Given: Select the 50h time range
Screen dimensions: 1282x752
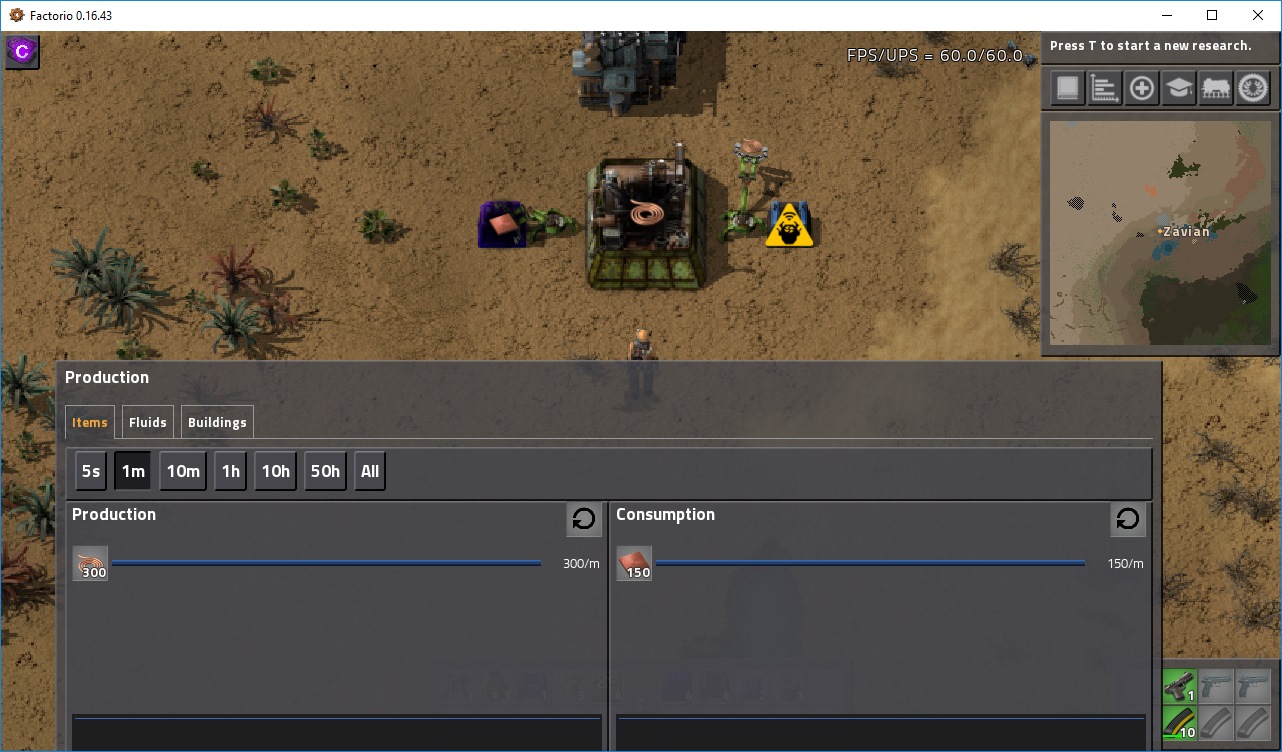Looking at the screenshot, I should click(325, 471).
